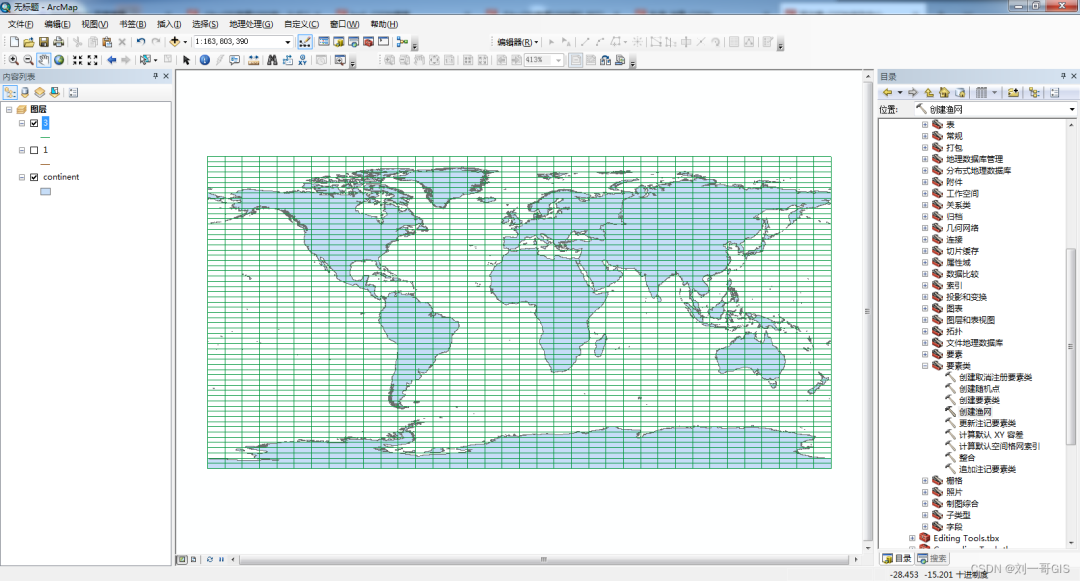Toggle visibility of layer 3

[x=34, y=123]
